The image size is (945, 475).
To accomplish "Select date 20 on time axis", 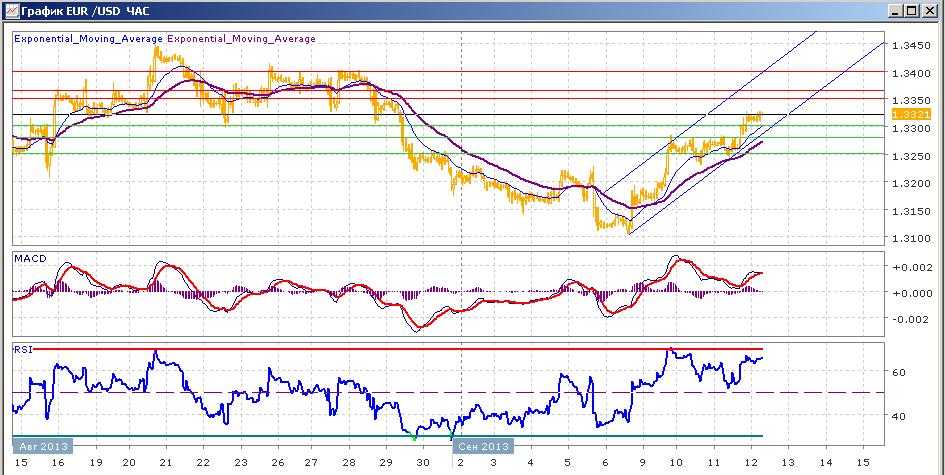I will tap(128, 462).
